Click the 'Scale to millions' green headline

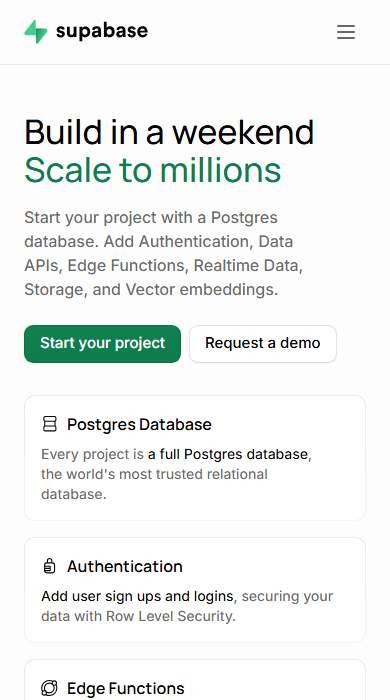click(153, 170)
